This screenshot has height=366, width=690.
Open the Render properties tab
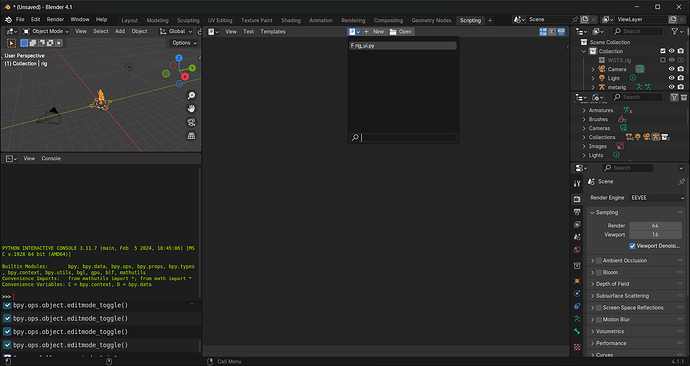click(577, 199)
